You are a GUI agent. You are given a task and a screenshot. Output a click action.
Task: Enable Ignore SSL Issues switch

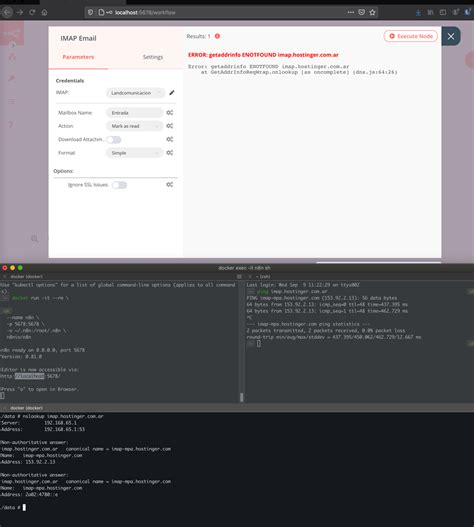(x=119, y=185)
